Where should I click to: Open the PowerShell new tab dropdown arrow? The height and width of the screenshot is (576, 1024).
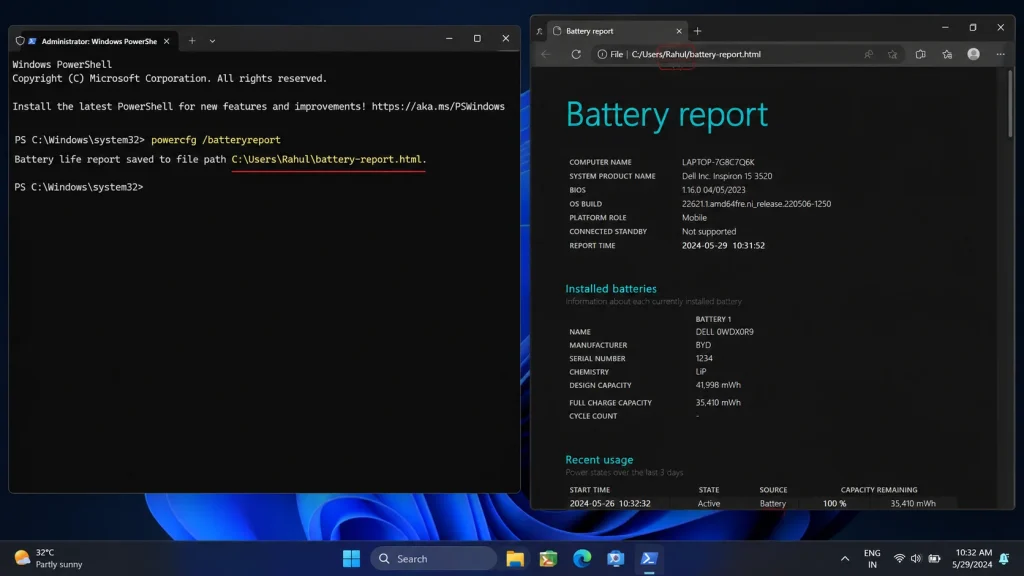[x=212, y=40]
